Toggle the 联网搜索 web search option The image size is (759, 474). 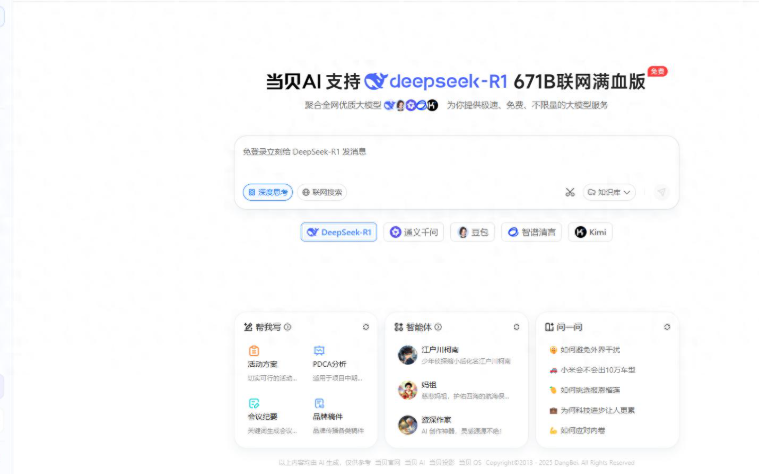click(x=322, y=192)
